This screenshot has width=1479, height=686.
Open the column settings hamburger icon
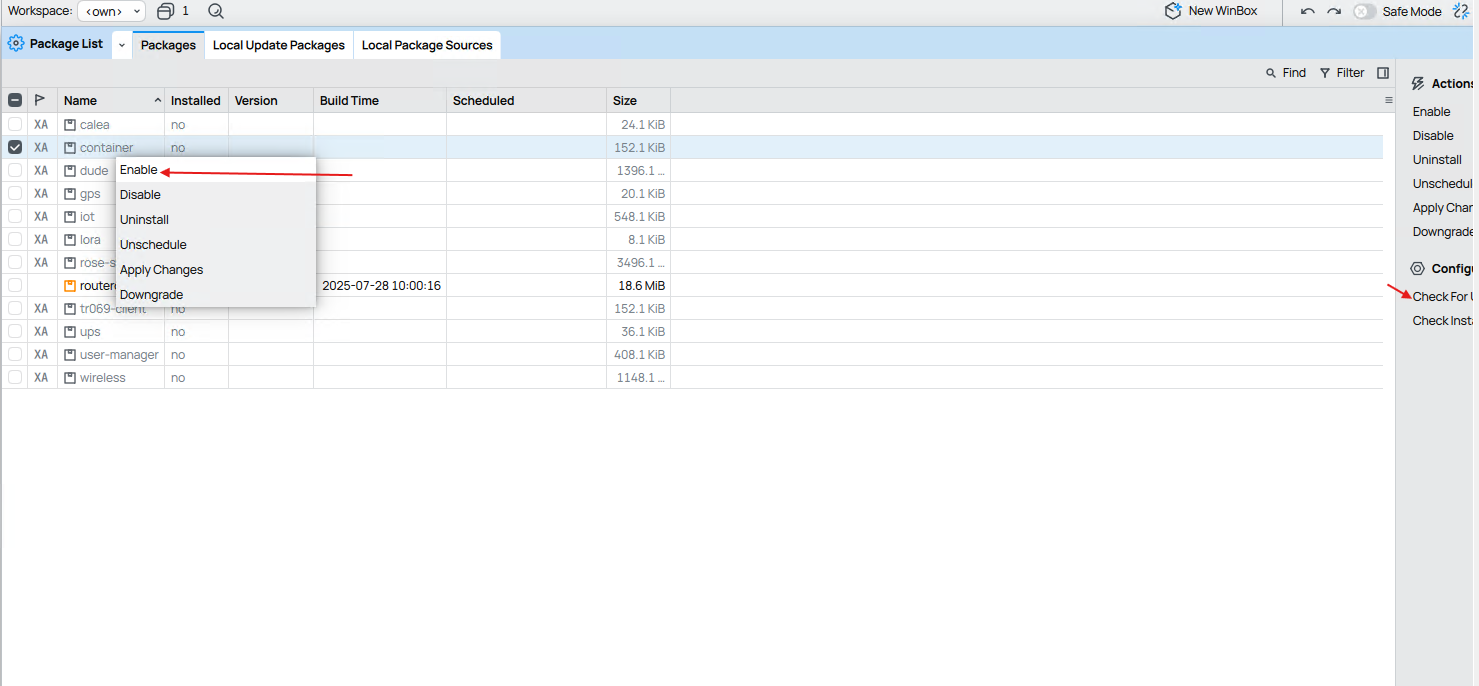[x=1388, y=100]
